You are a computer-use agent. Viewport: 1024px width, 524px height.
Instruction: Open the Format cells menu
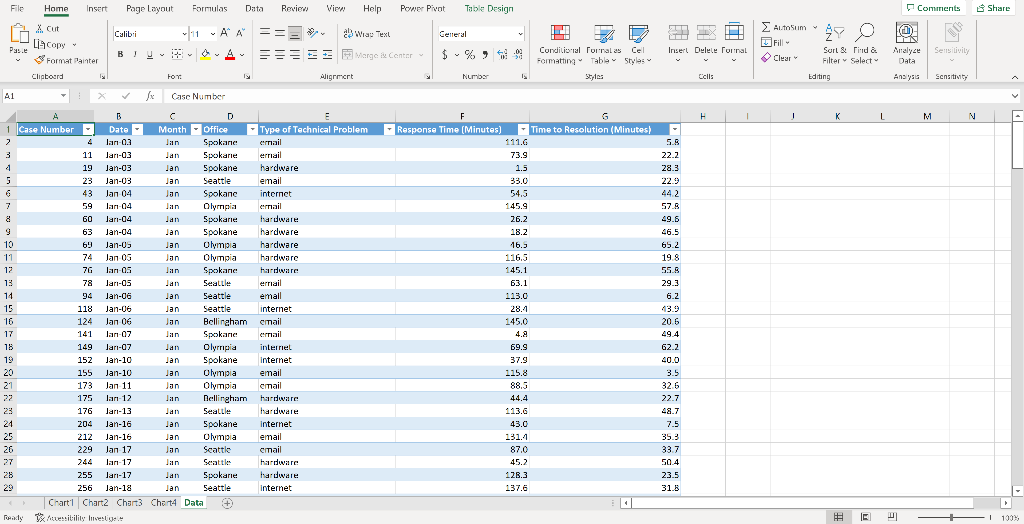(734, 44)
